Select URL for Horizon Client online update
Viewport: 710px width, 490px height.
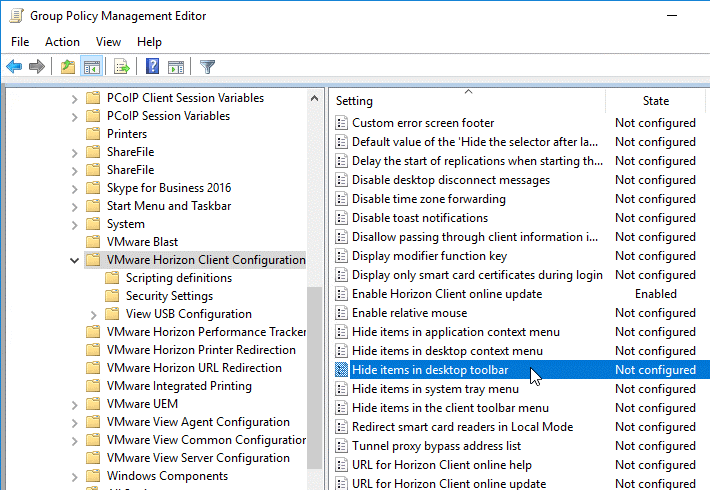tap(449, 483)
